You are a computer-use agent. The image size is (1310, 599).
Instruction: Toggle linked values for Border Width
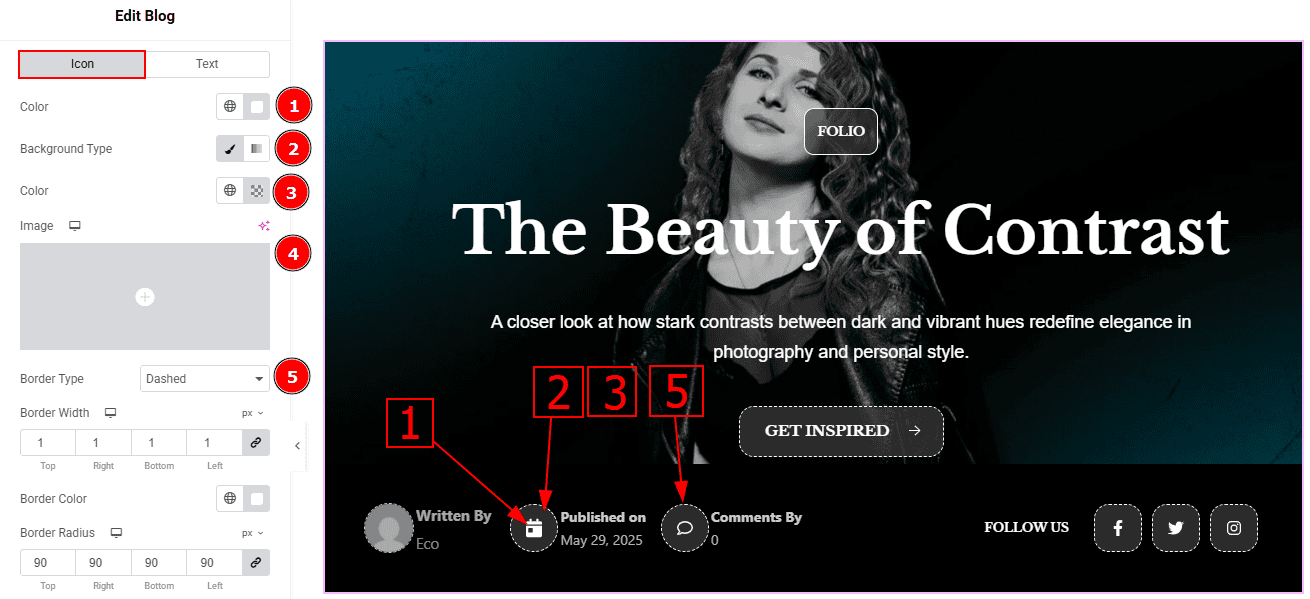256,443
